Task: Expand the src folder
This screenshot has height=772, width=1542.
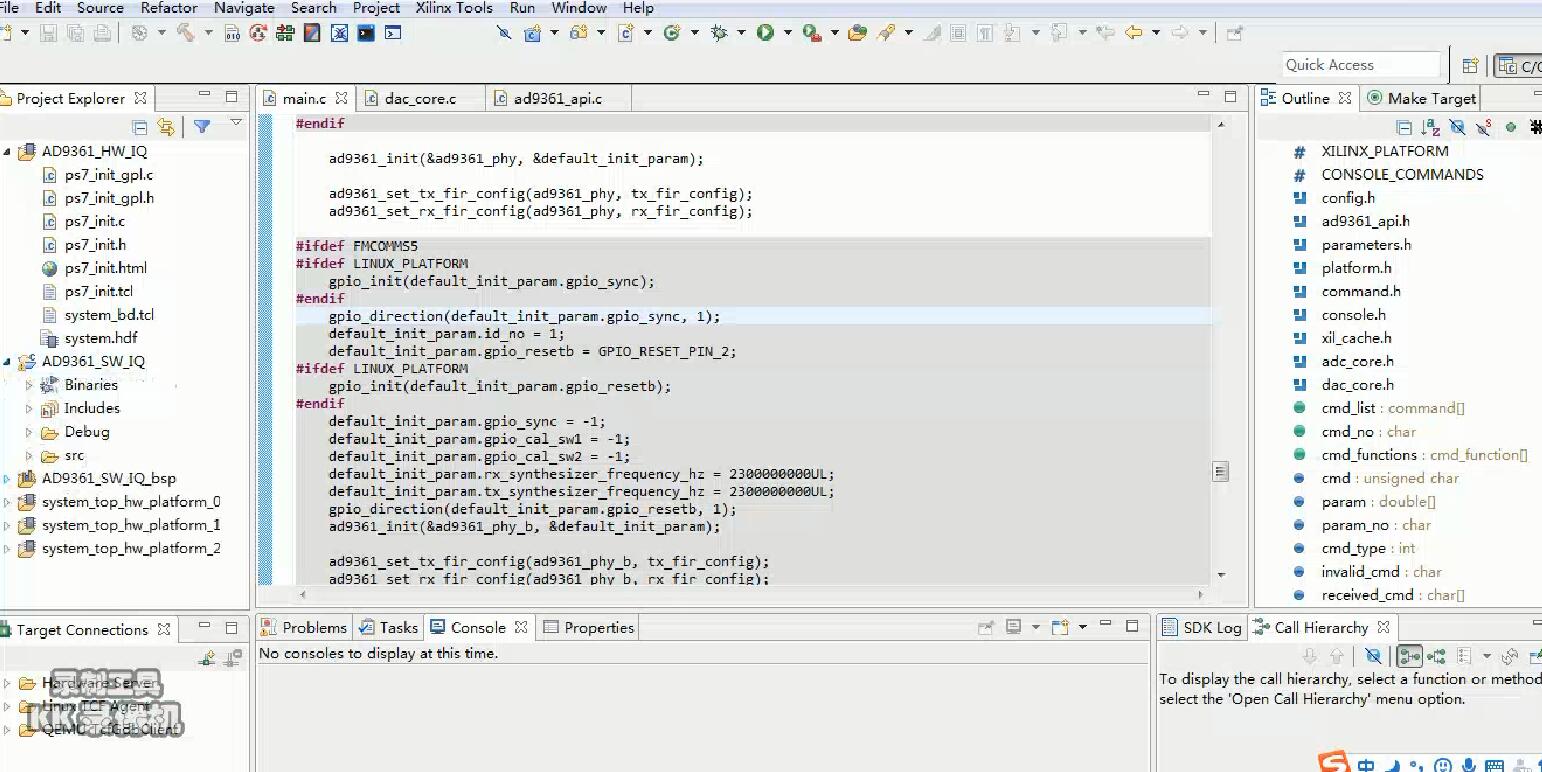Action: click(29, 455)
